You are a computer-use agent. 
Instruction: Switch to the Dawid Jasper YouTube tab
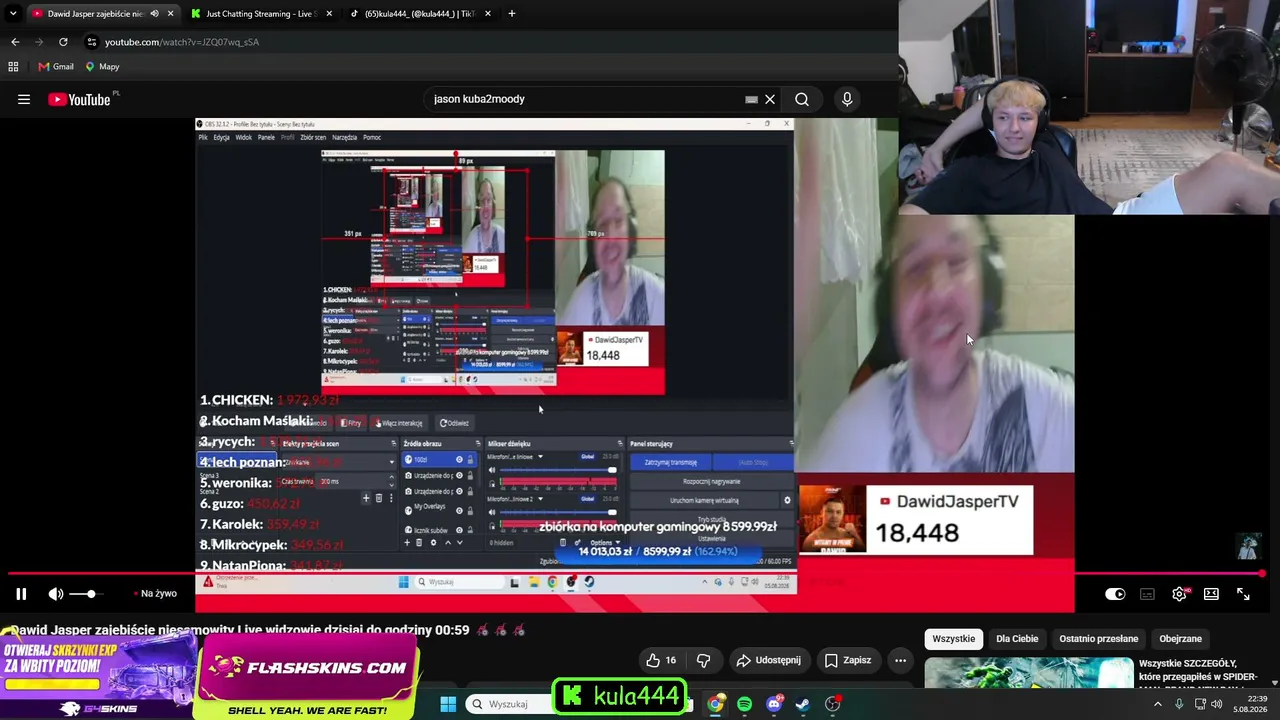pyautogui.click(x=95, y=14)
